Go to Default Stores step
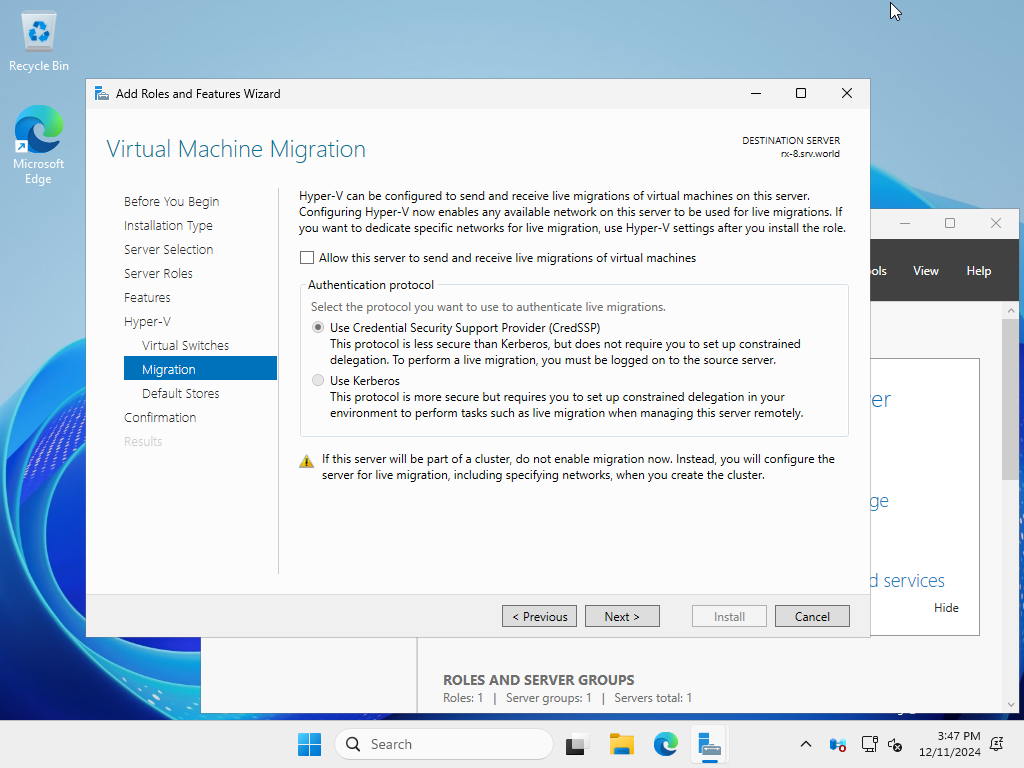The width and height of the screenshot is (1024, 768). 180,393
